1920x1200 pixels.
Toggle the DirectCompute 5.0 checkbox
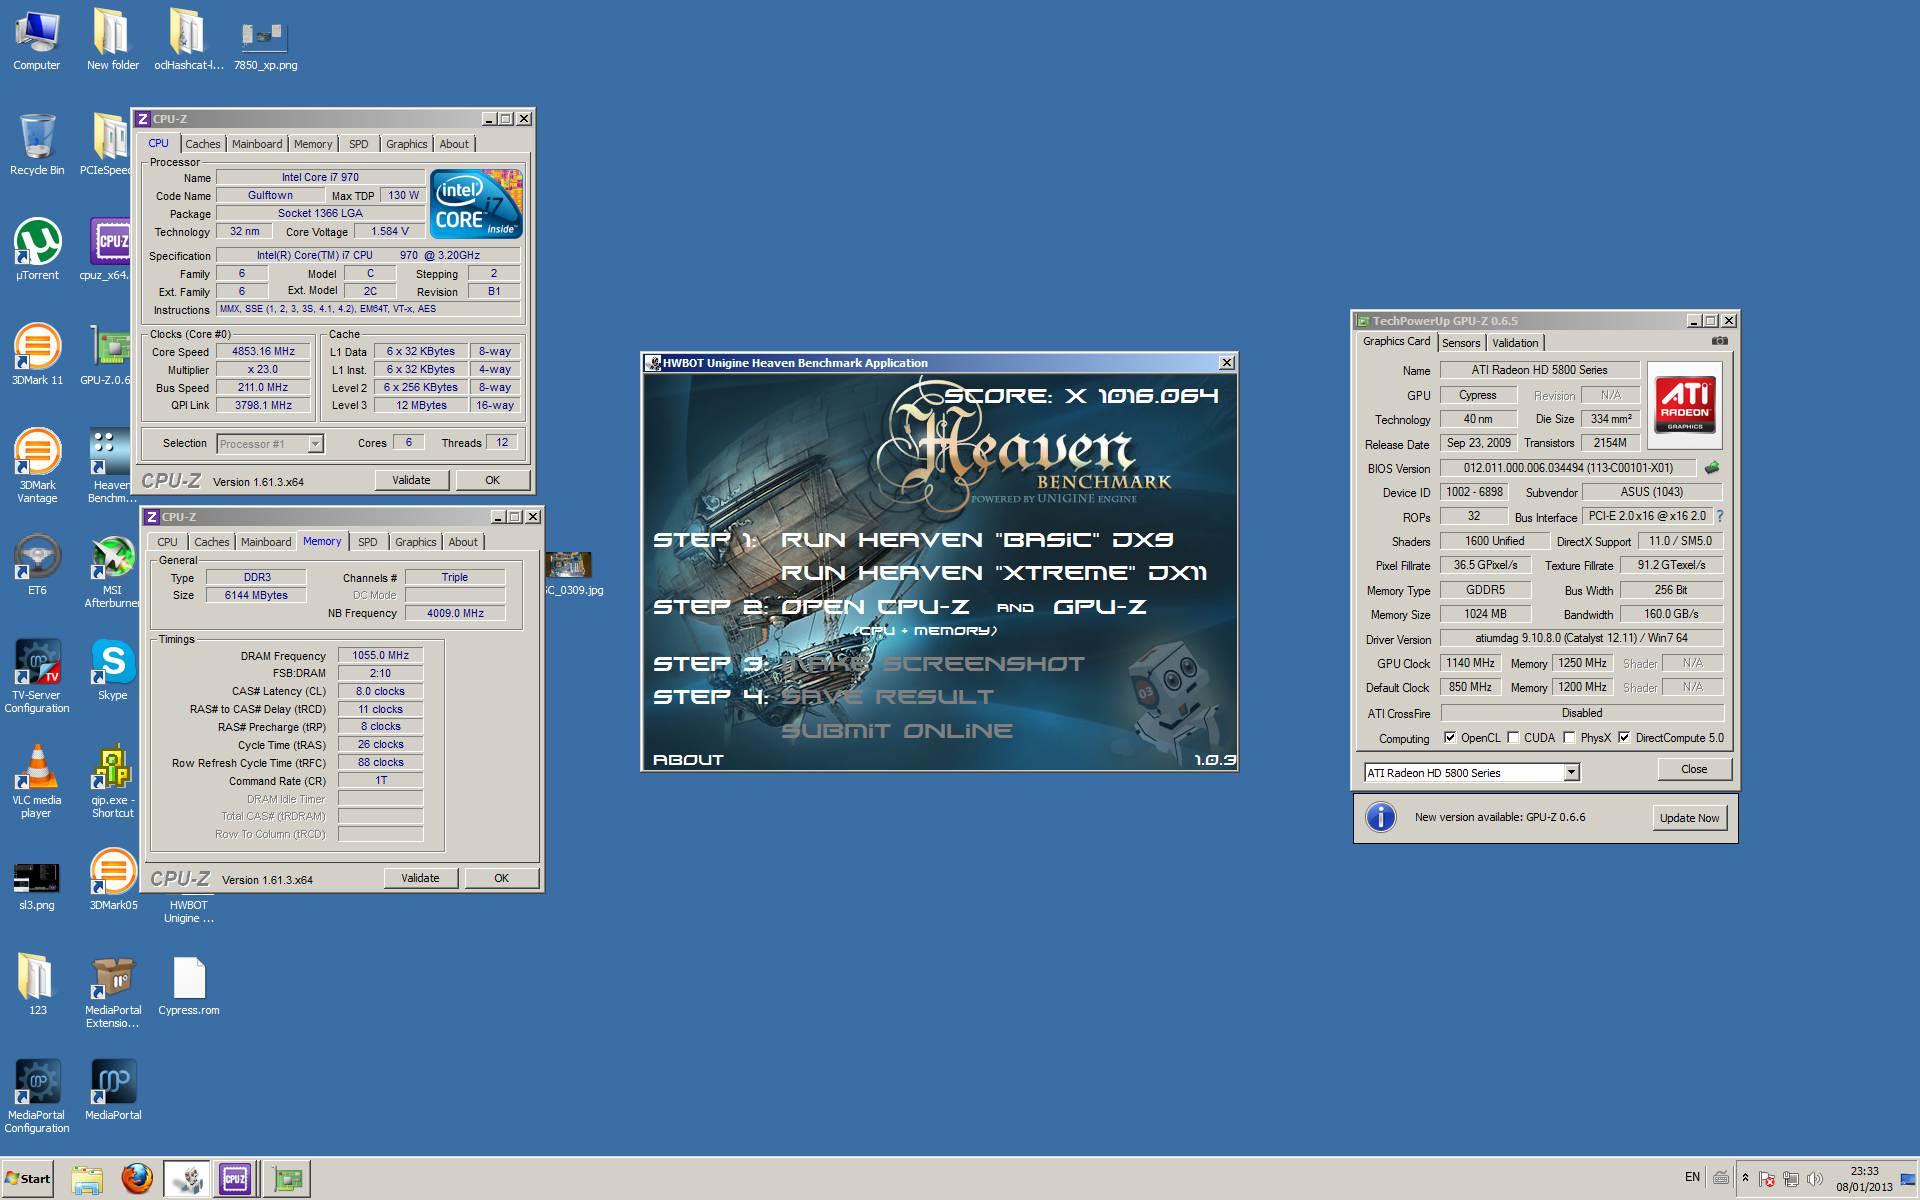point(1624,737)
